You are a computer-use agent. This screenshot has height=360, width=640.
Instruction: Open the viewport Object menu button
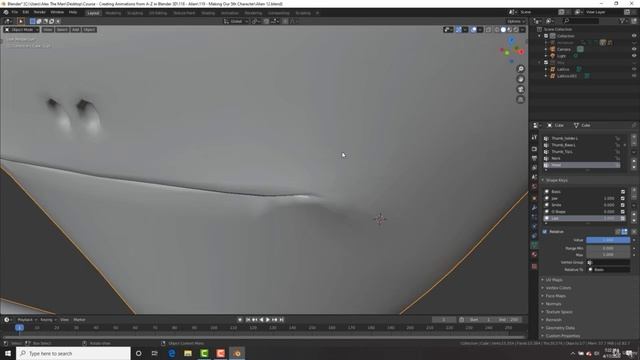click(89, 30)
